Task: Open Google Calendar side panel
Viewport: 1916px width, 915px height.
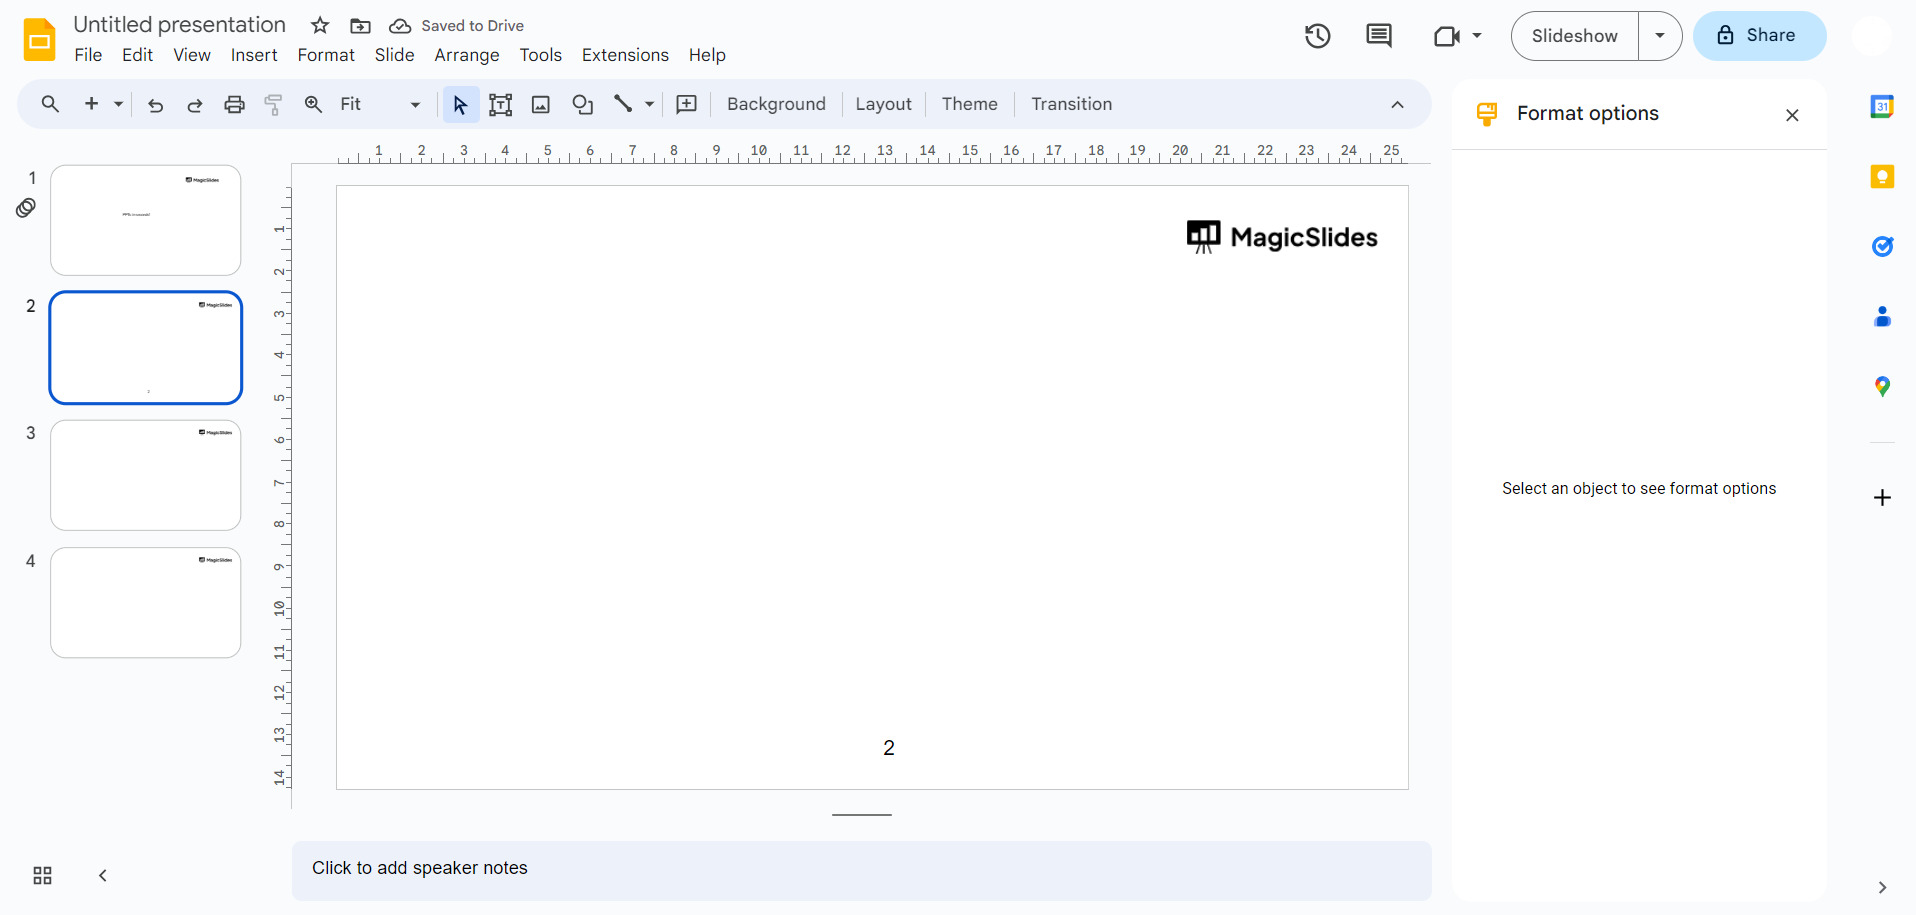Action: click(x=1882, y=106)
